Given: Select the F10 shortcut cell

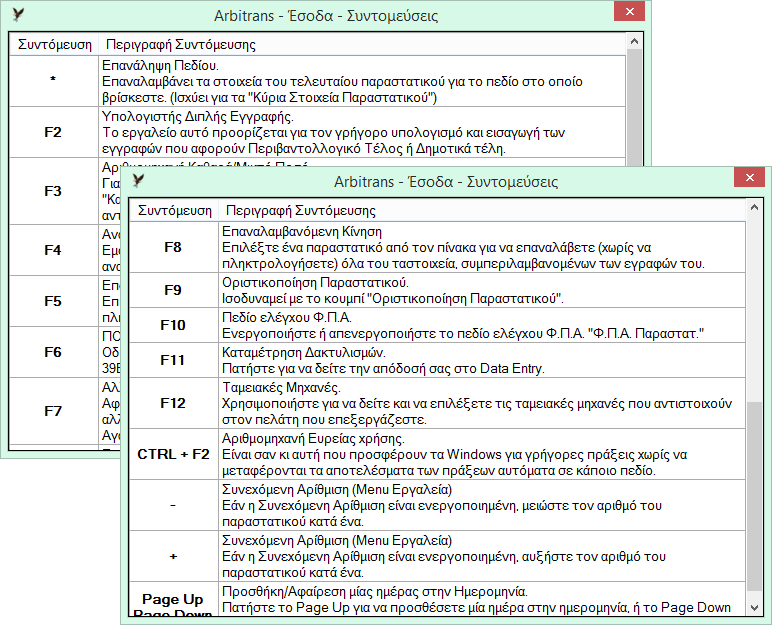Looking at the screenshot, I should point(174,325).
